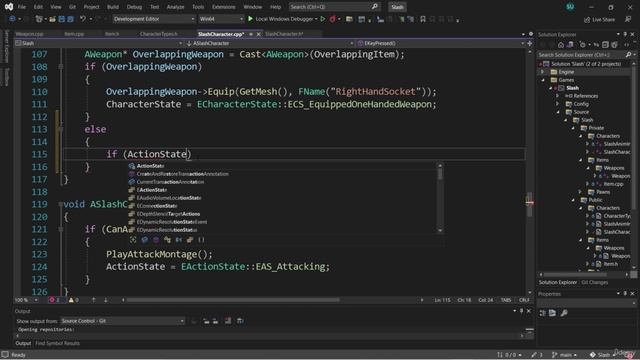Select EActionState in the IntelliSense list
Viewport: 640px width, 360px height.
(151, 190)
